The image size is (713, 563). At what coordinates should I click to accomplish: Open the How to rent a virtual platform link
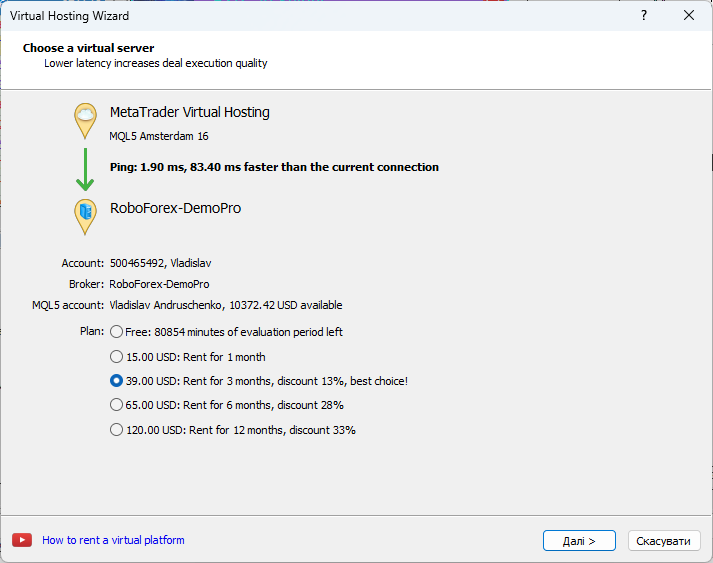point(113,540)
